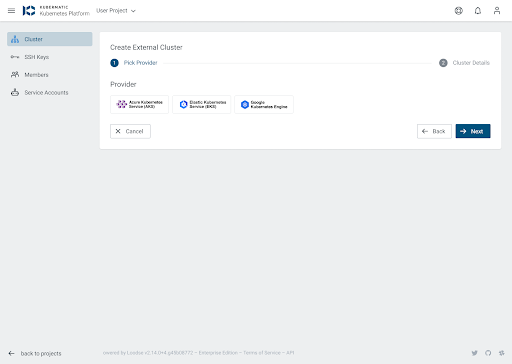Open the Terms of Service link
Screen dimensions: 512x364
(x=262, y=353)
